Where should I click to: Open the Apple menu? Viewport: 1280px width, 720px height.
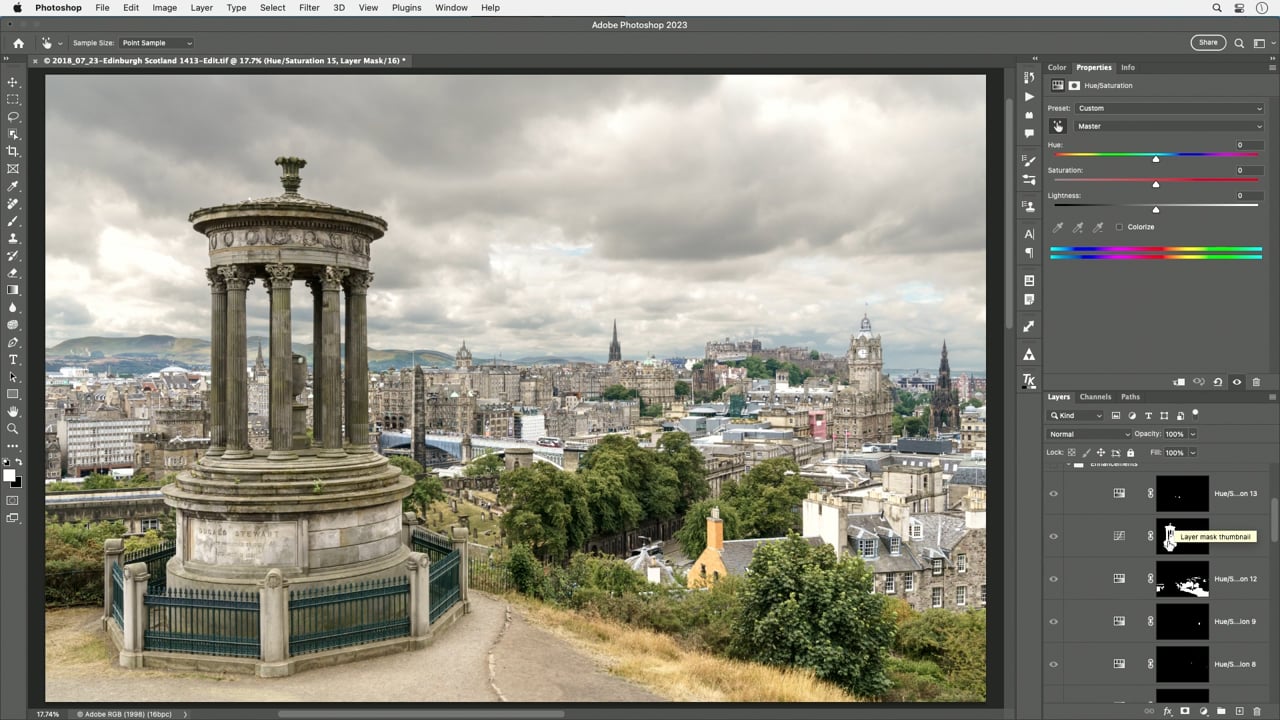17,8
